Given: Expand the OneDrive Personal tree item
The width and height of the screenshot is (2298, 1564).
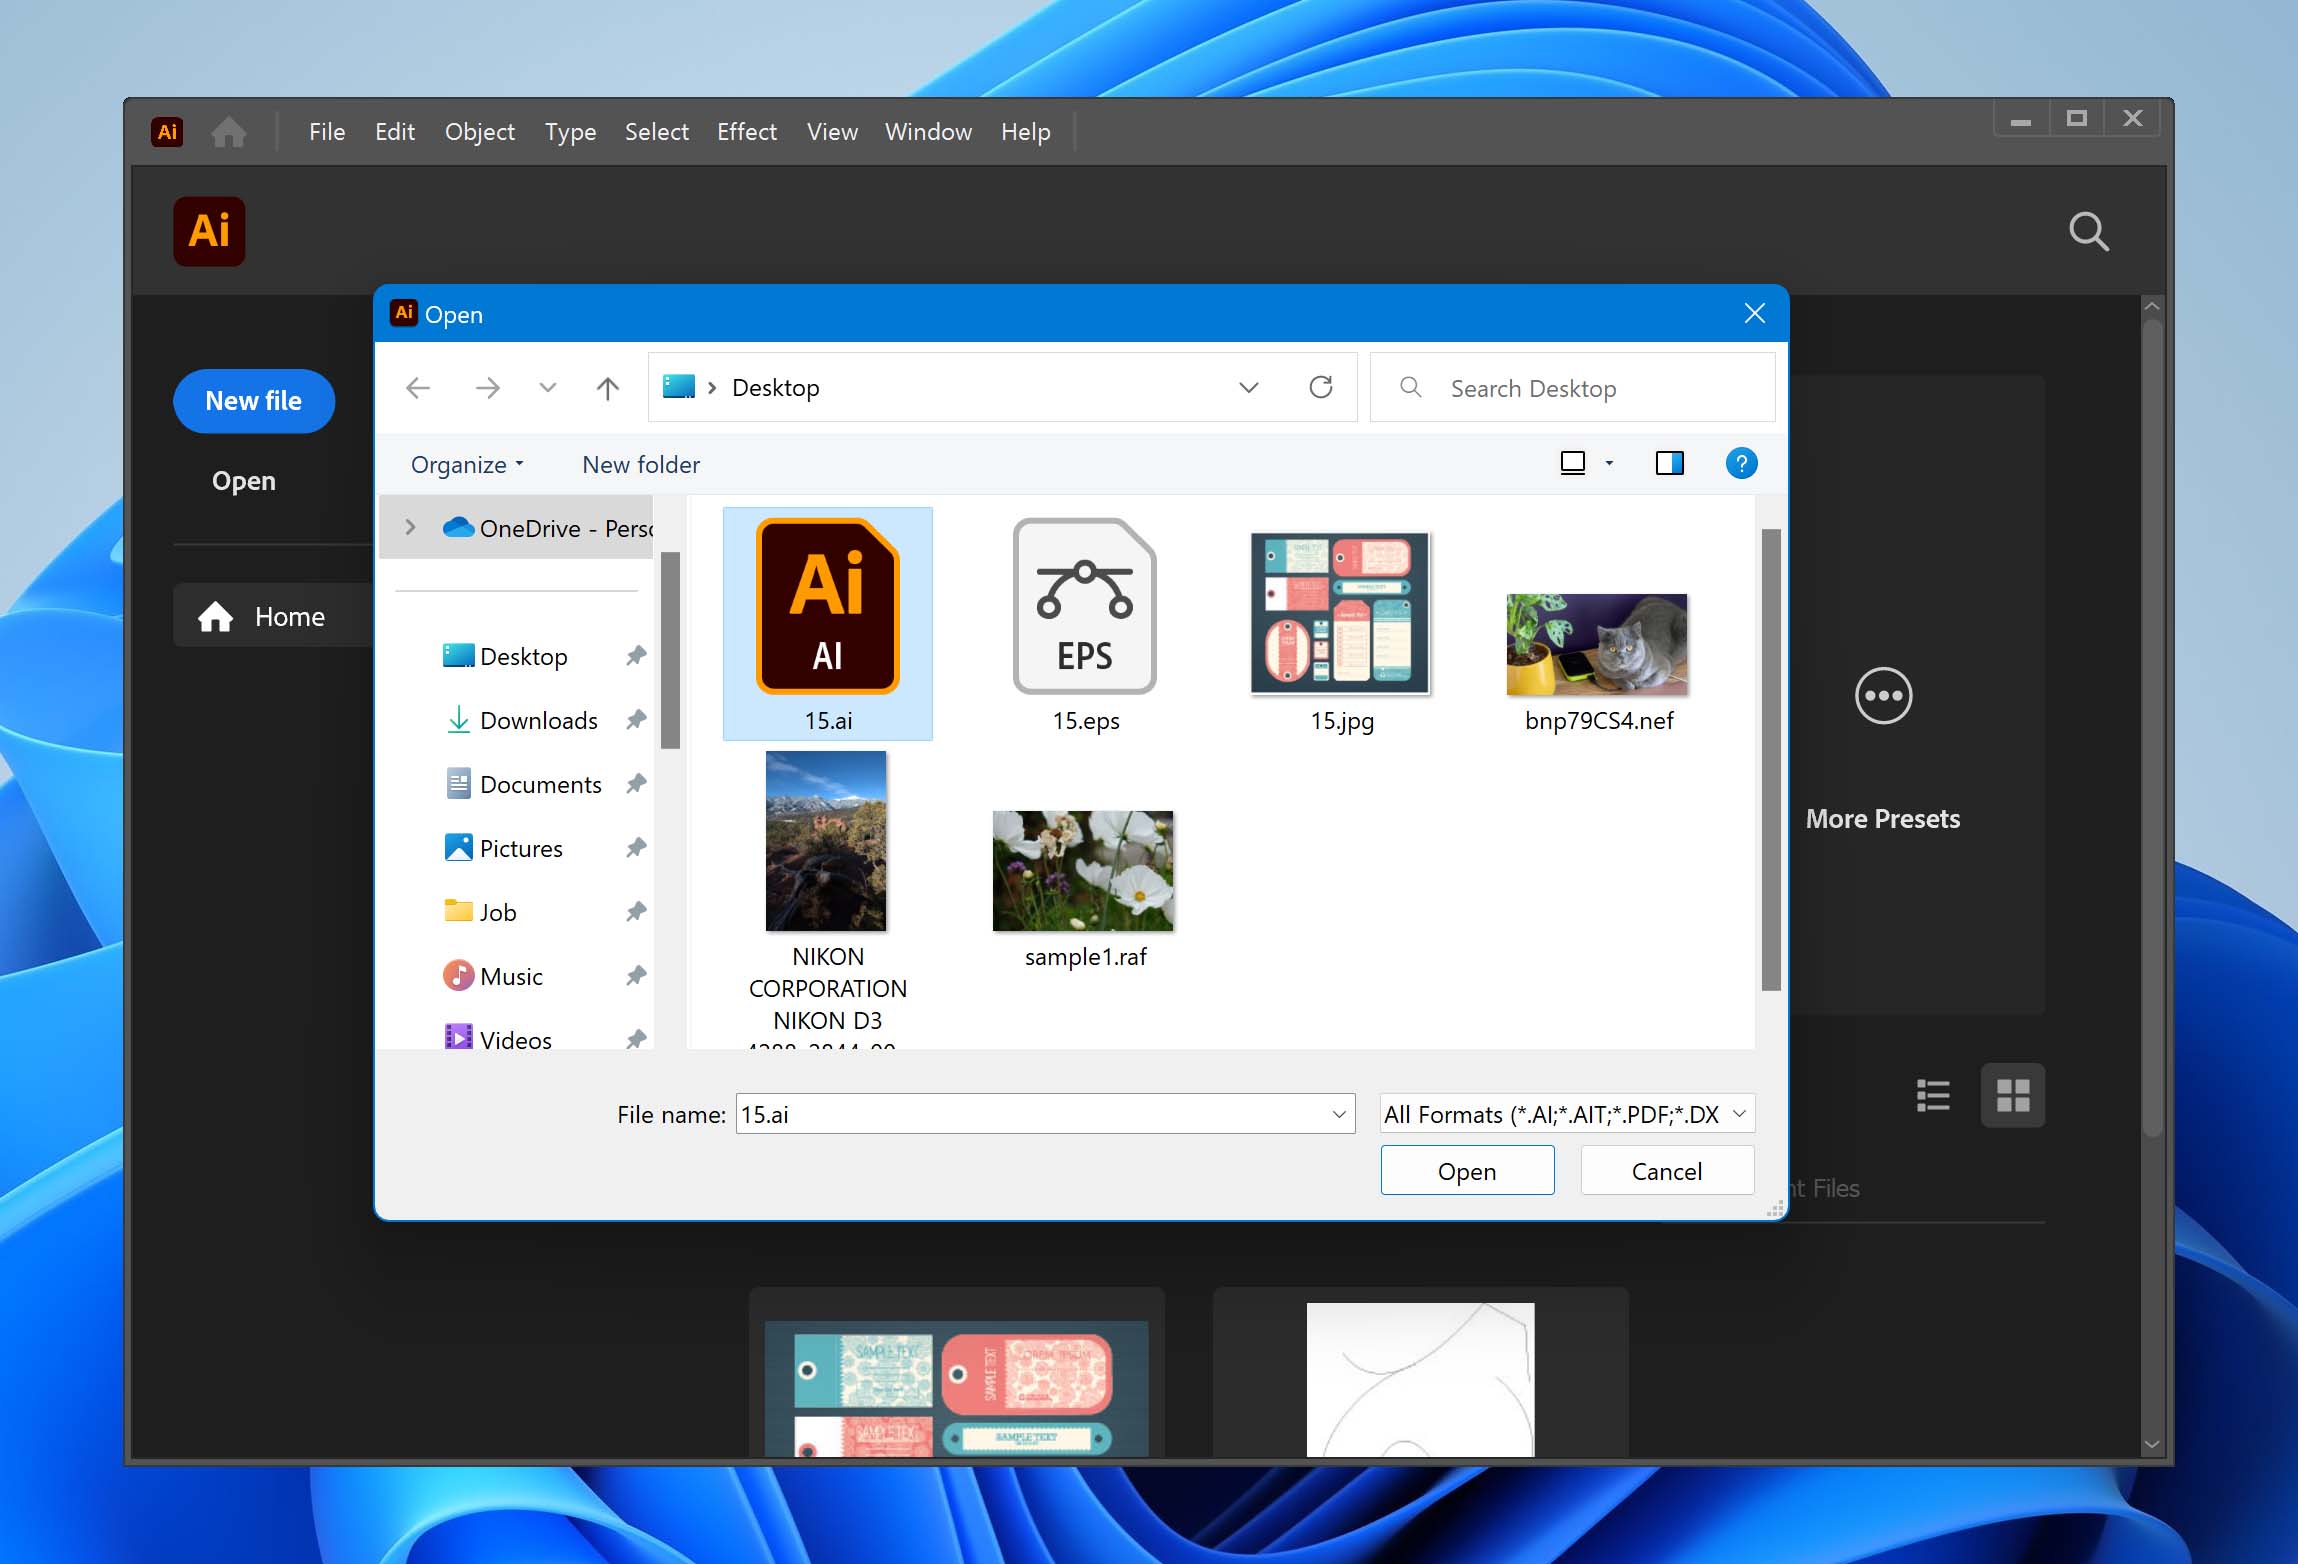Looking at the screenshot, I should pyautogui.click(x=408, y=527).
